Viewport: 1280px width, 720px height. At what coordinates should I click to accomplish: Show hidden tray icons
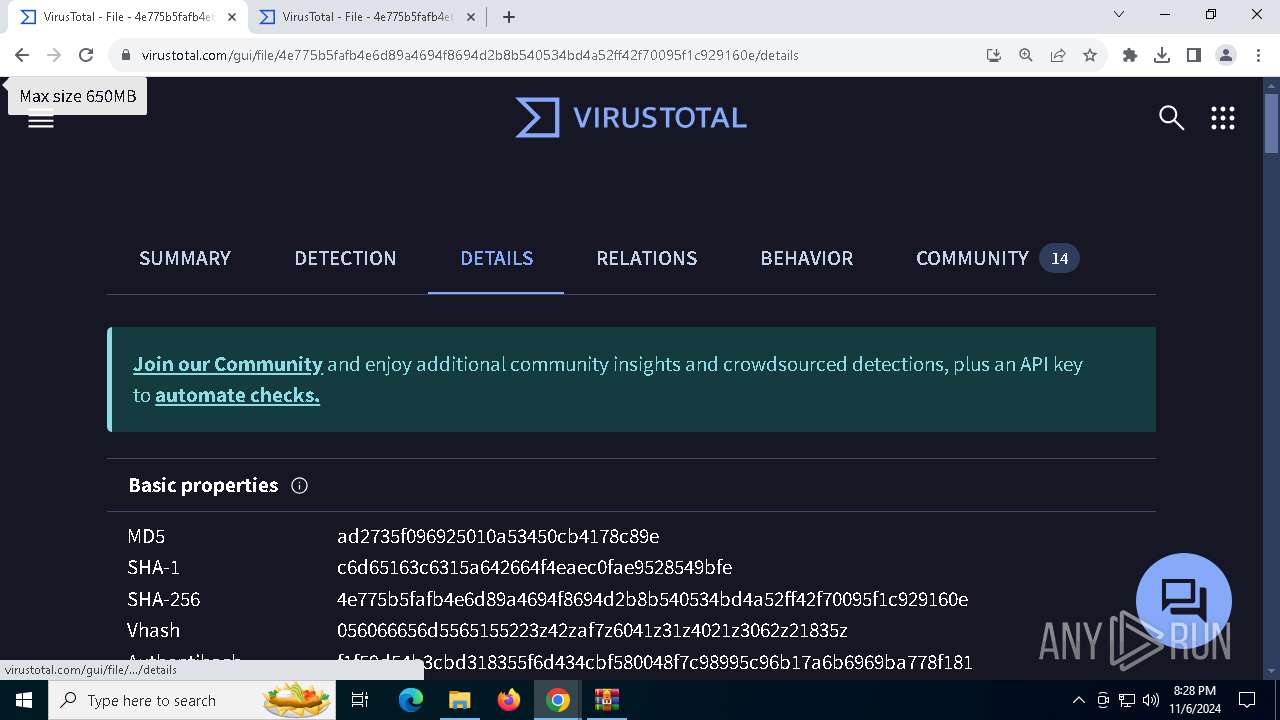coord(1078,700)
